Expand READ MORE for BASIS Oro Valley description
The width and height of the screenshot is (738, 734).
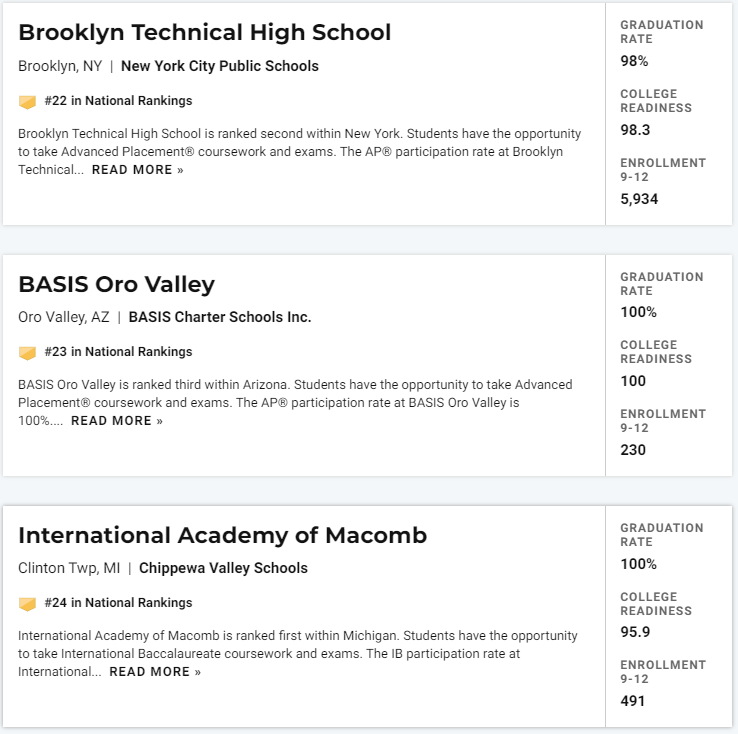click(117, 421)
